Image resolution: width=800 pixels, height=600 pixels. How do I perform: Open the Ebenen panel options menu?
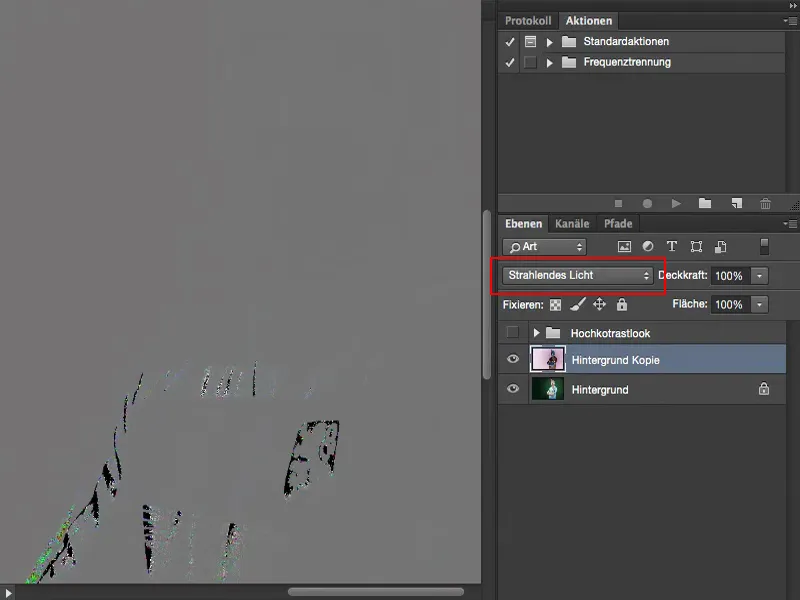(790, 223)
